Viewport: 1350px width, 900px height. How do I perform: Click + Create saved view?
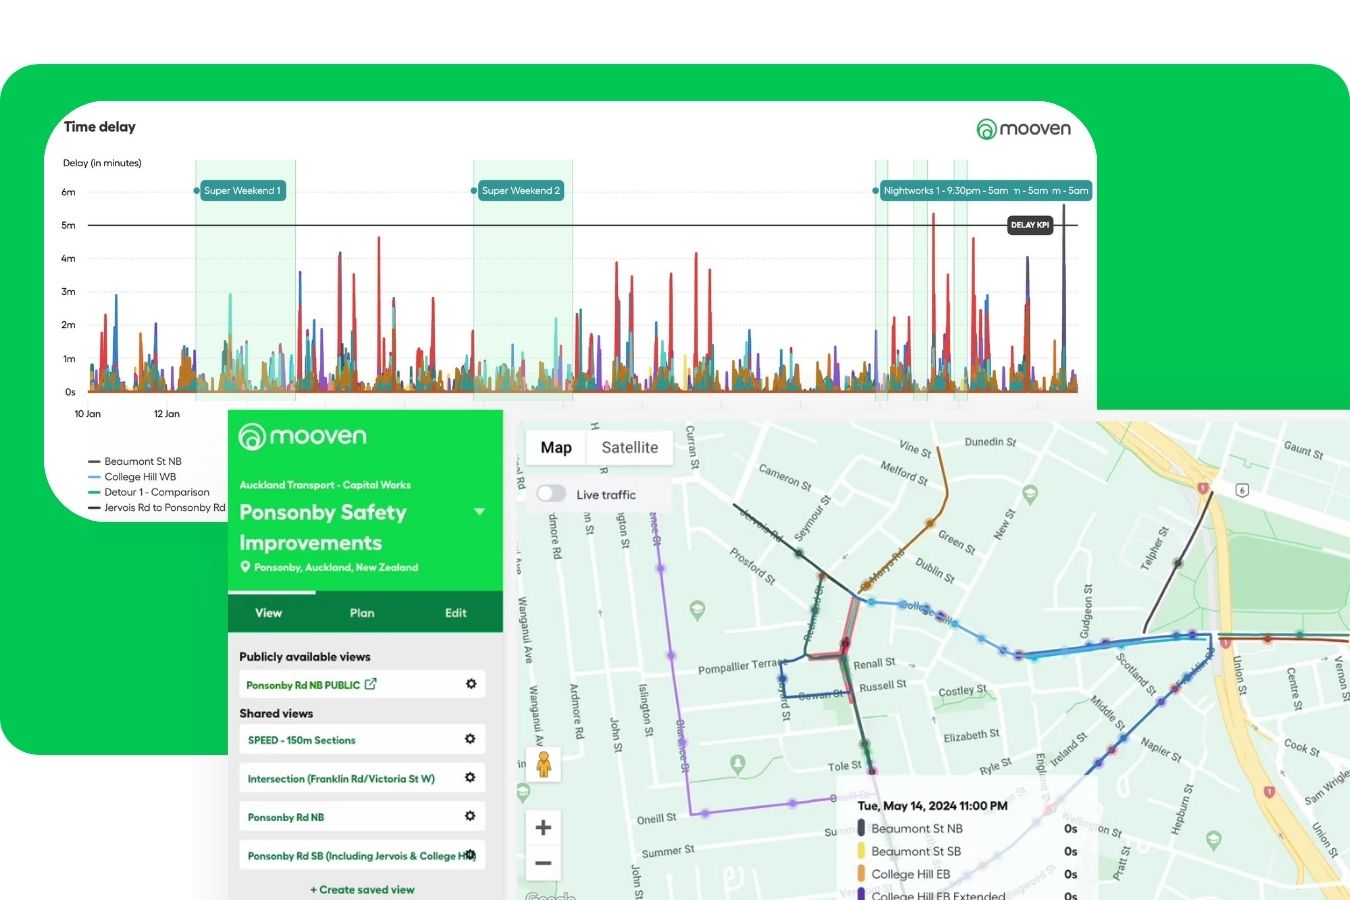coord(362,889)
